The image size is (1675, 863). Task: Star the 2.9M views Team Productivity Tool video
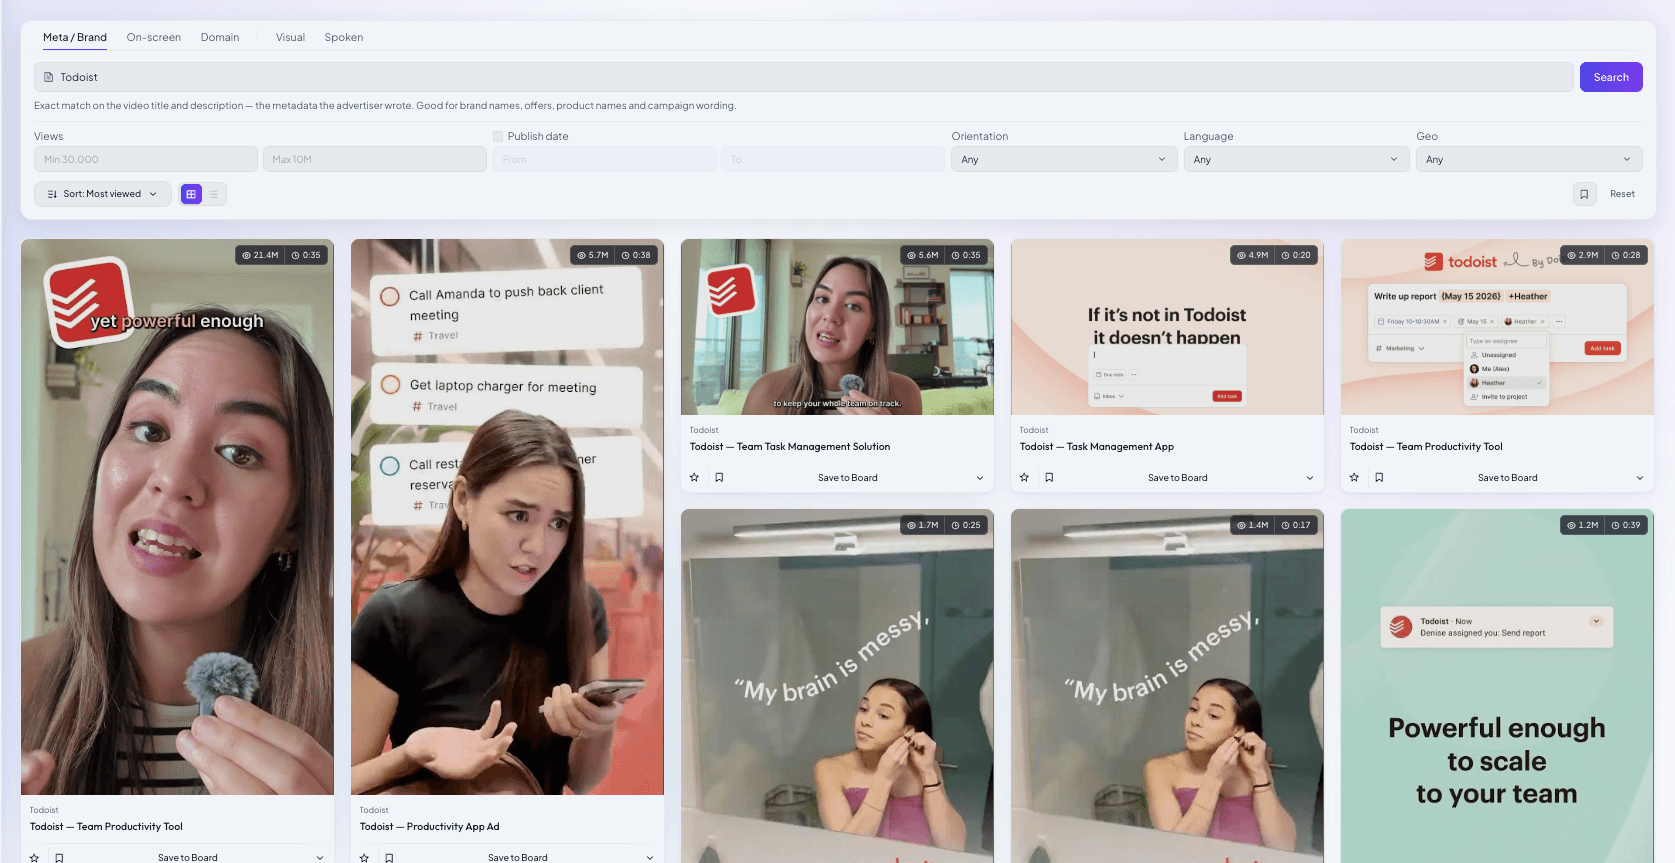point(1354,478)
